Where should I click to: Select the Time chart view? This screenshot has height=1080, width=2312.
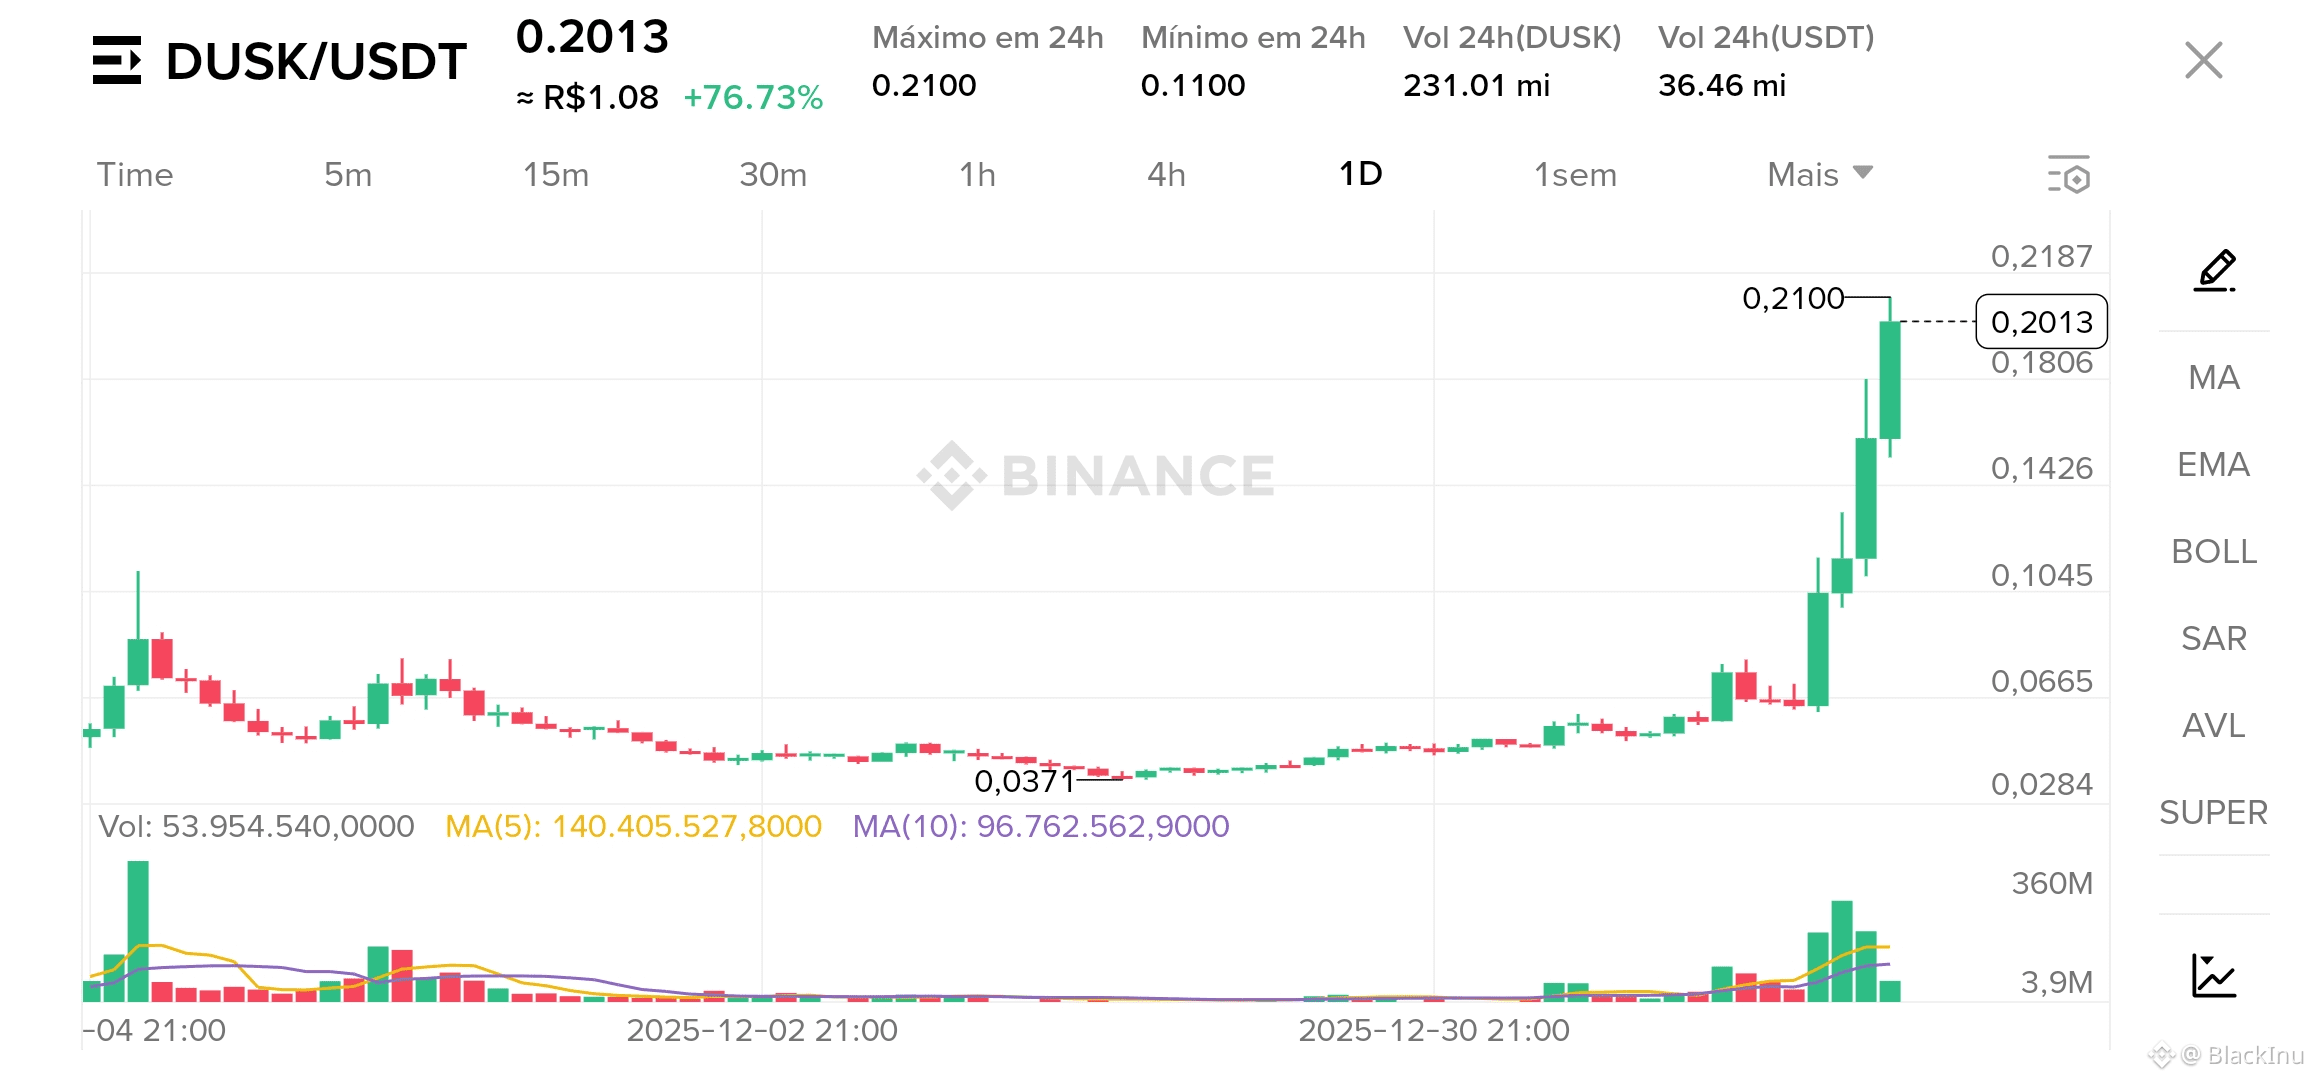coord(135,174)
